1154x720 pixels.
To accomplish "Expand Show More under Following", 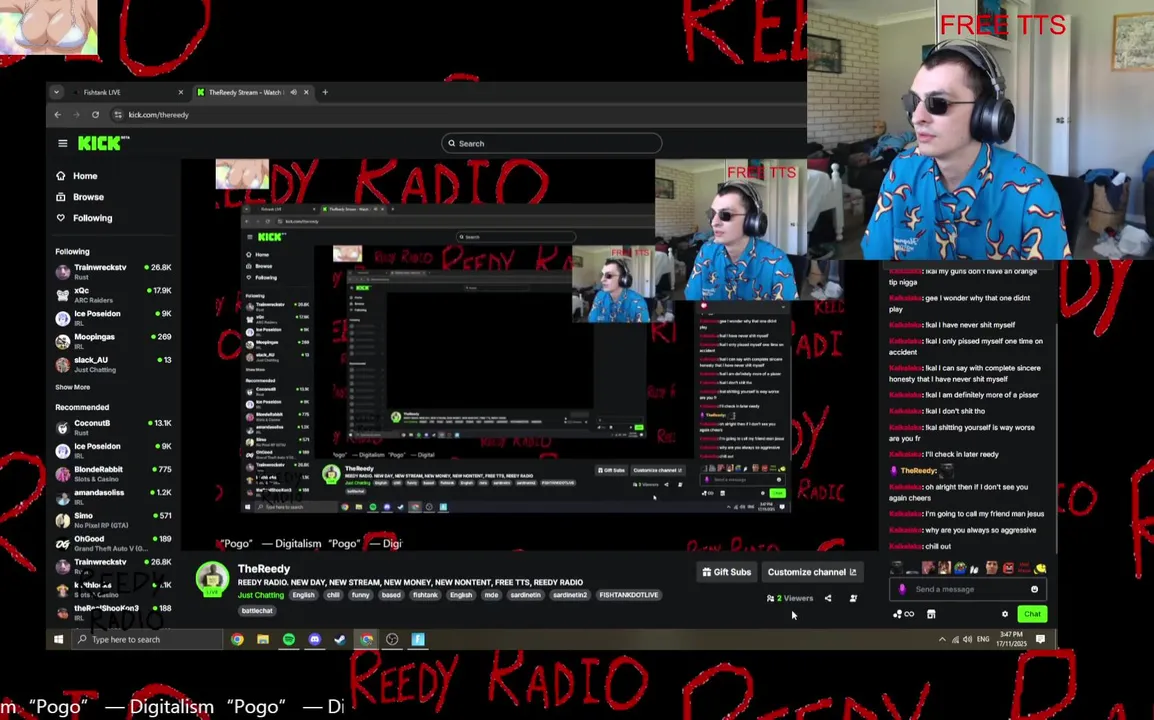I will [x=72, y=387].
